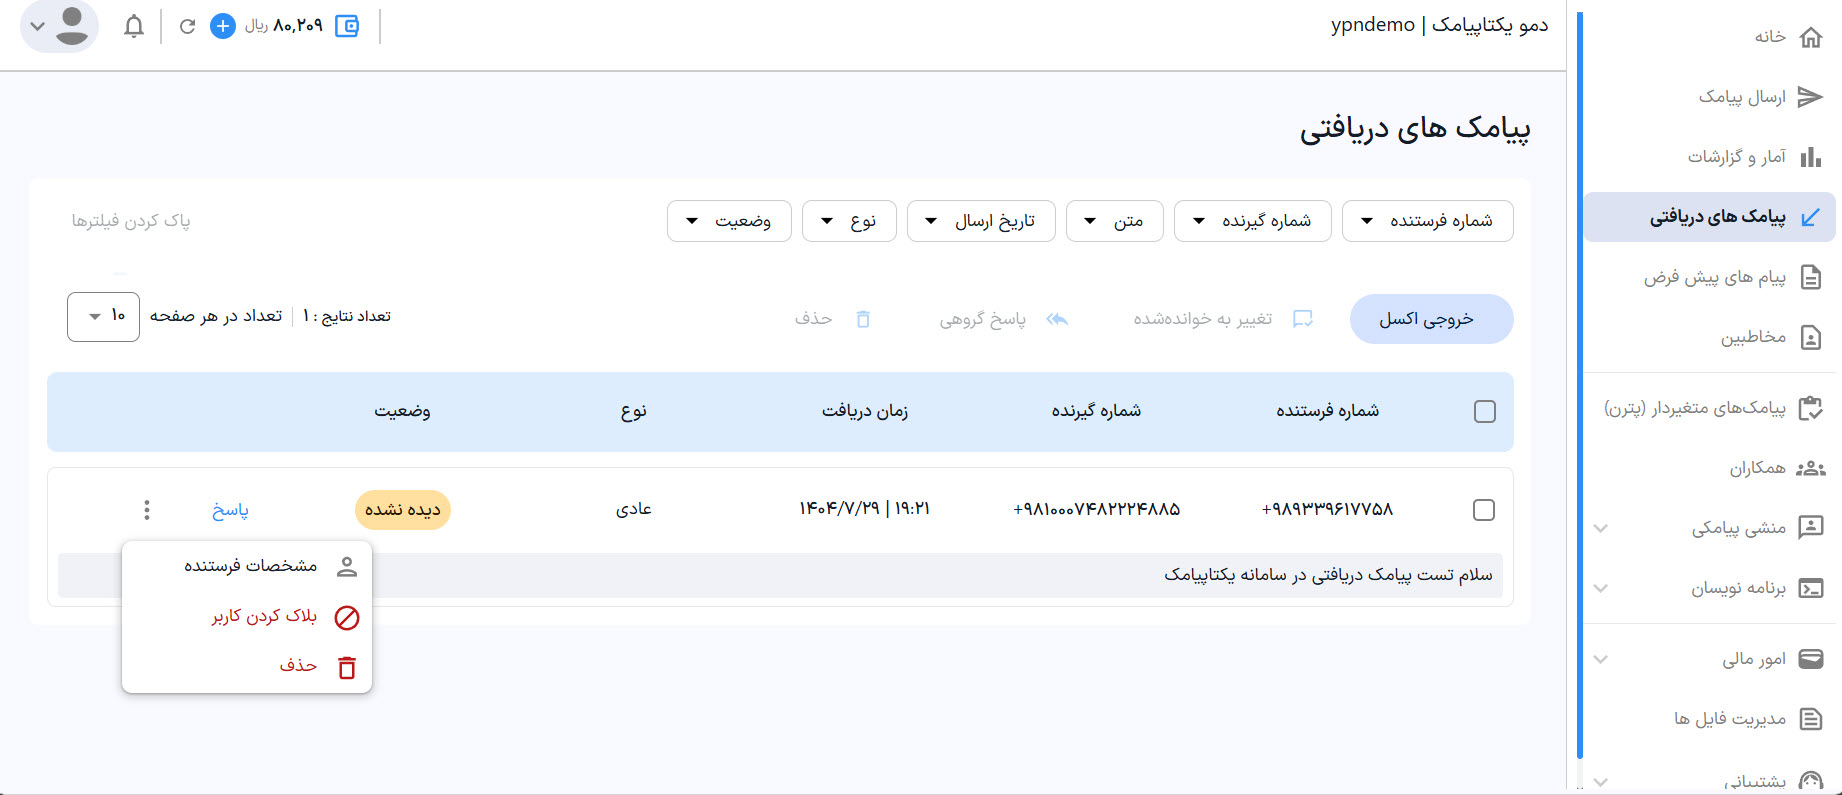
Task: Refresh the account balance with reload icon
Action: (187, 26)
